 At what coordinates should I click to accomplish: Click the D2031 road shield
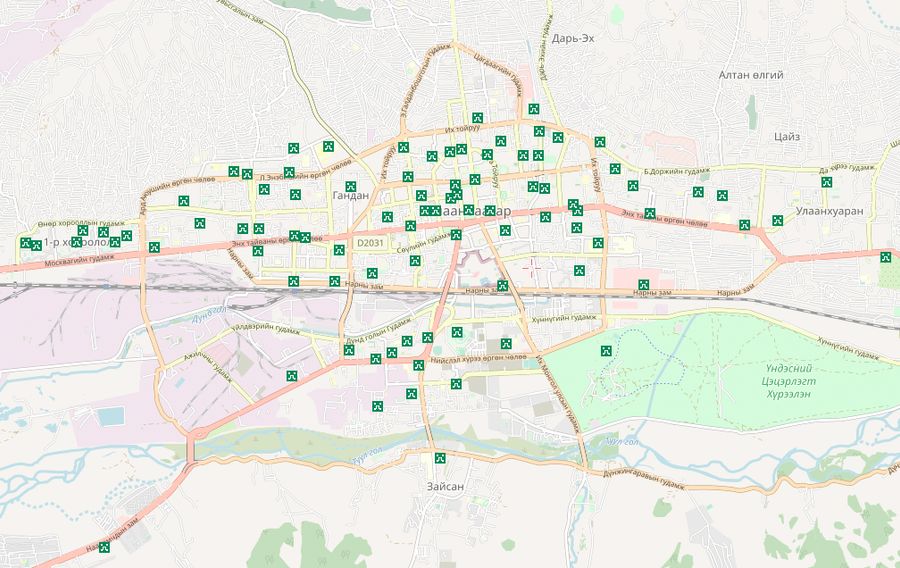[x=370, y=243]
